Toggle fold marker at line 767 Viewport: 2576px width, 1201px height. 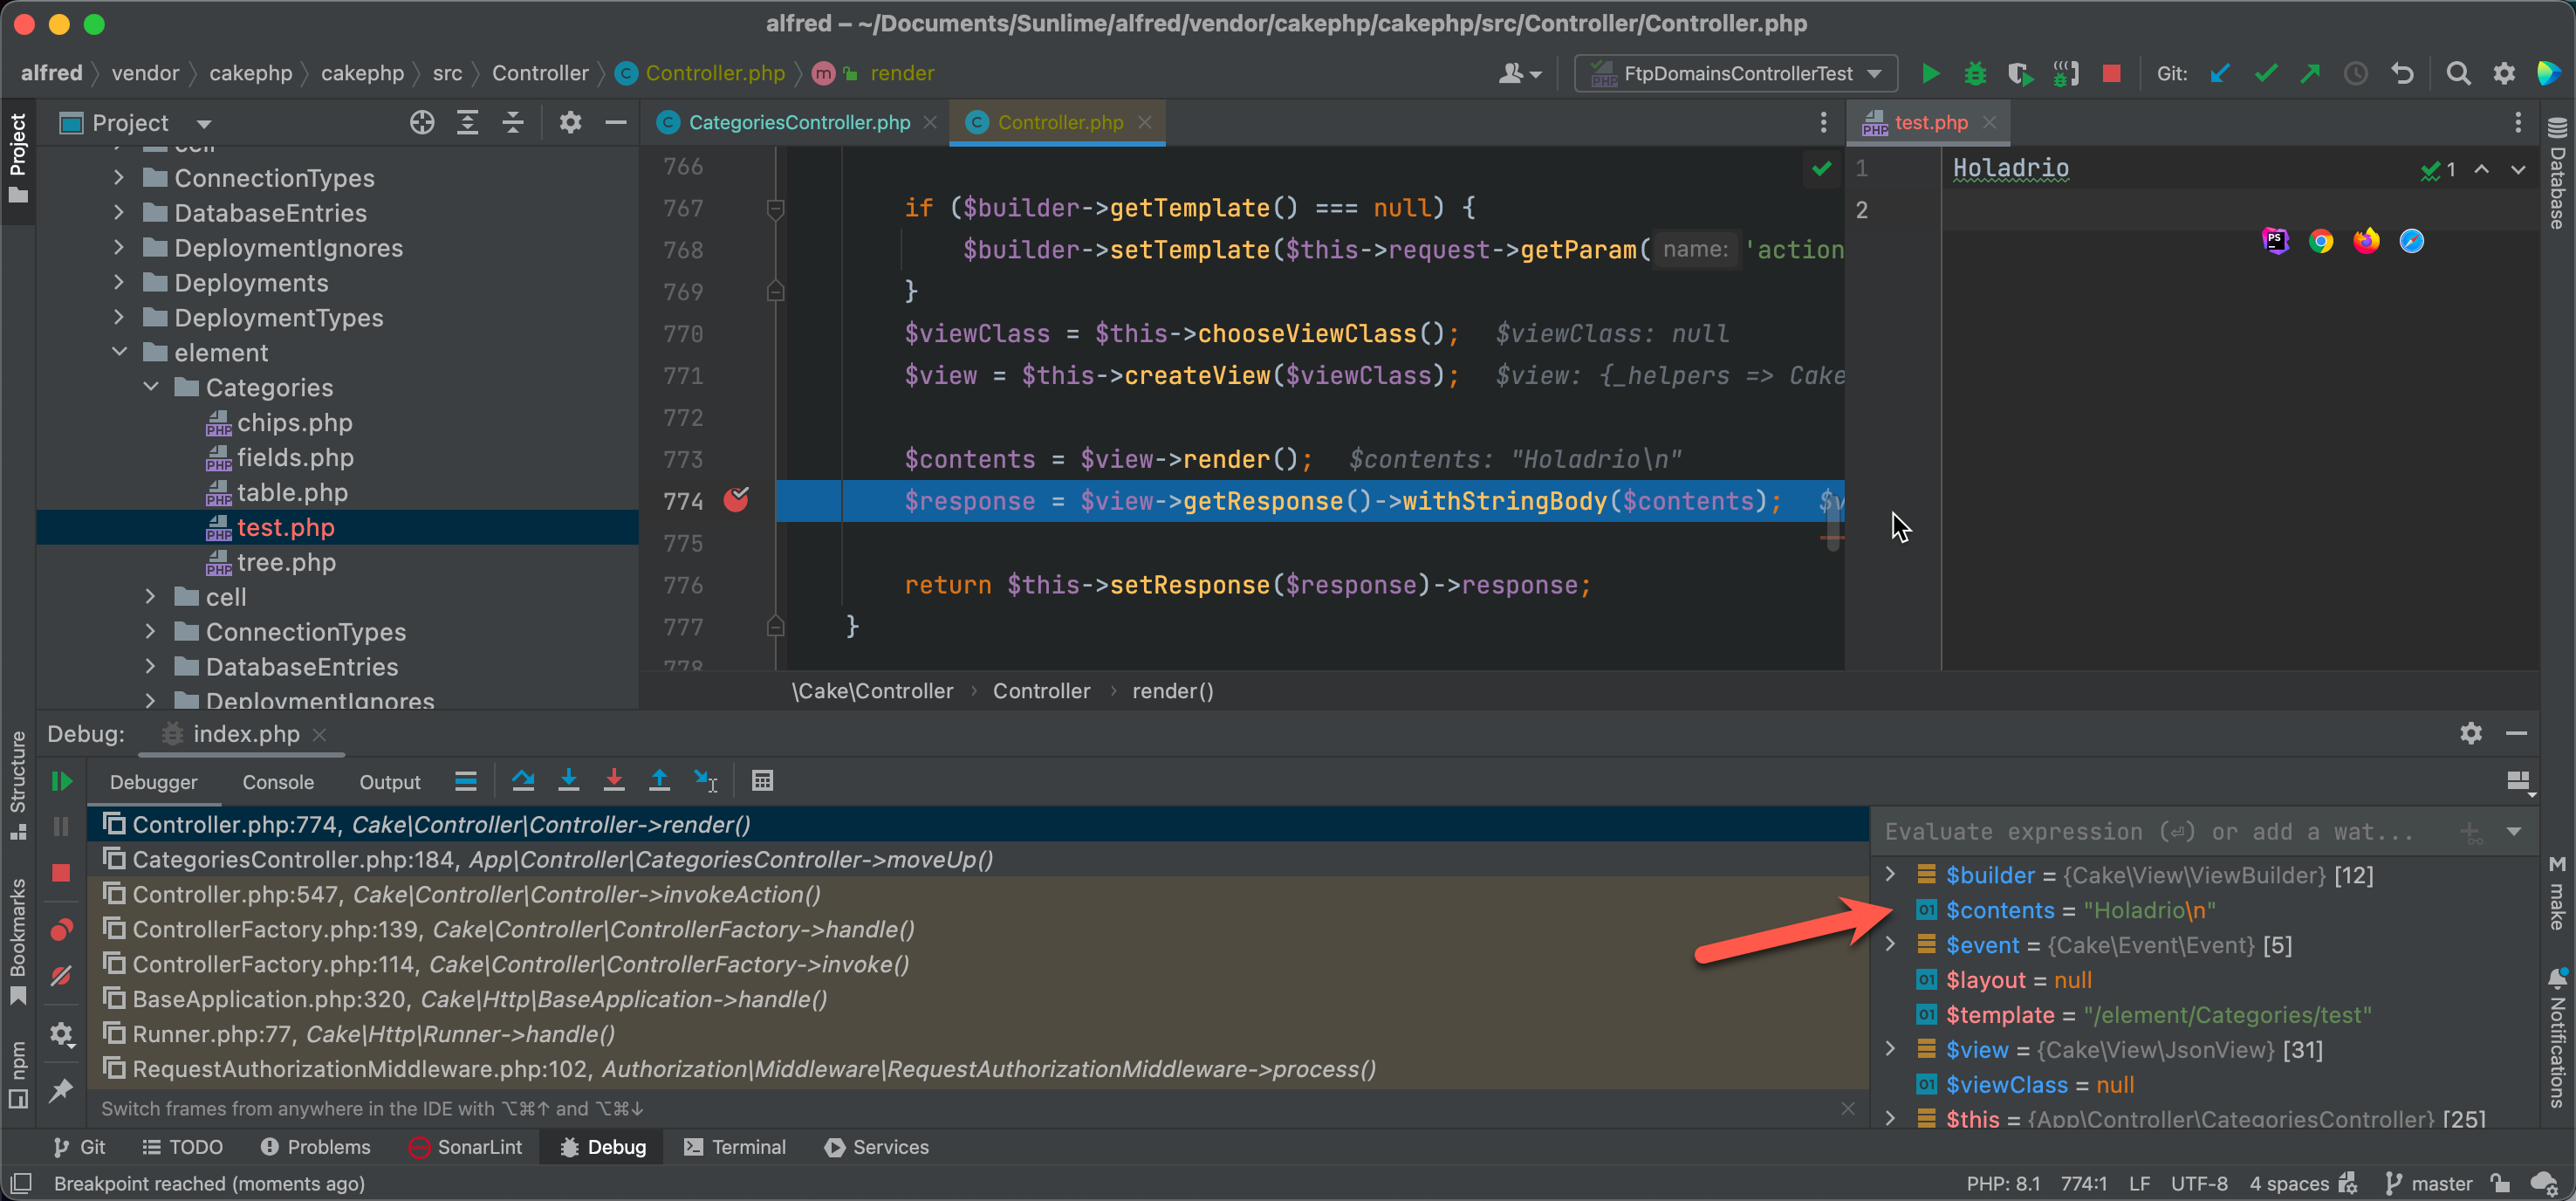[x=775, y=209]
